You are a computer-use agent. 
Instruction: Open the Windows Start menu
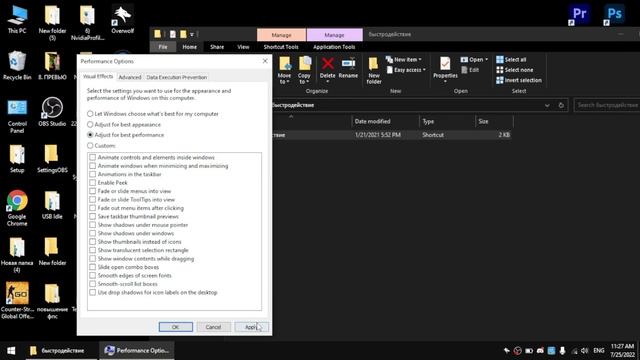[x=11, y=351]
